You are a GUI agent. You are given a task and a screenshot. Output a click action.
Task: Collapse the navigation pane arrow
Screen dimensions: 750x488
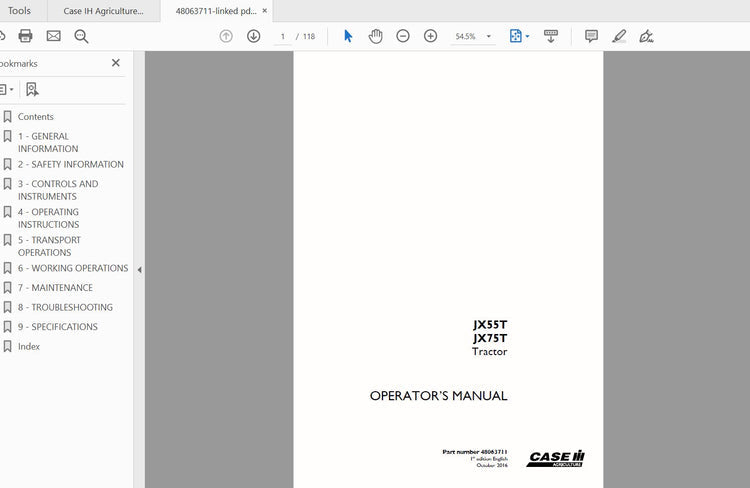(x=139, y=270)
